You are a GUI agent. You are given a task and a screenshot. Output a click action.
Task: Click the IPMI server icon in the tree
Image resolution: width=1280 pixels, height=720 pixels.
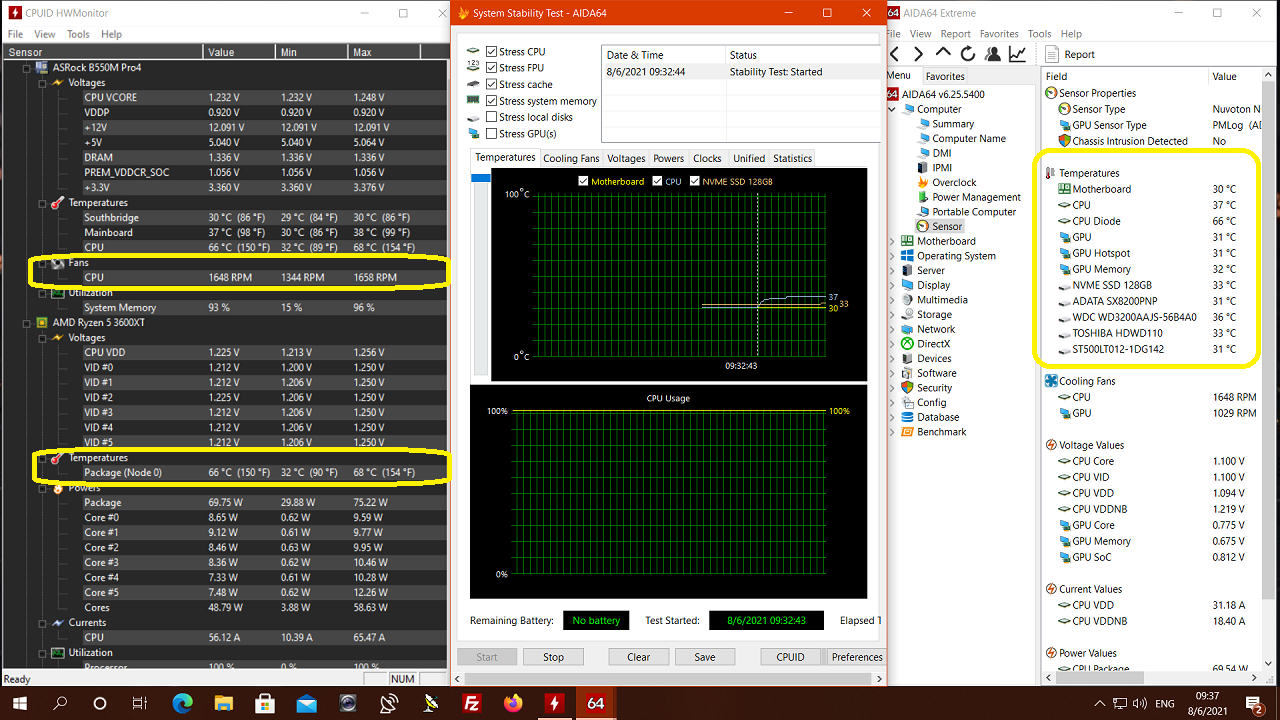(923, 168)
